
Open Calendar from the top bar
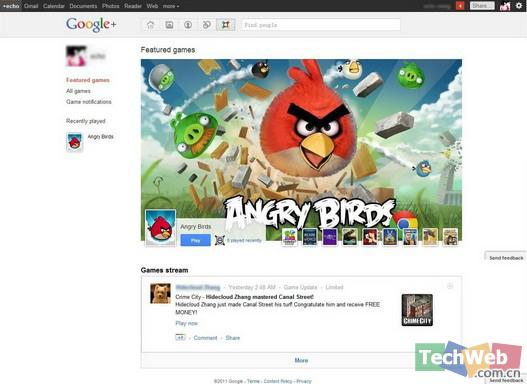point(54,6)
